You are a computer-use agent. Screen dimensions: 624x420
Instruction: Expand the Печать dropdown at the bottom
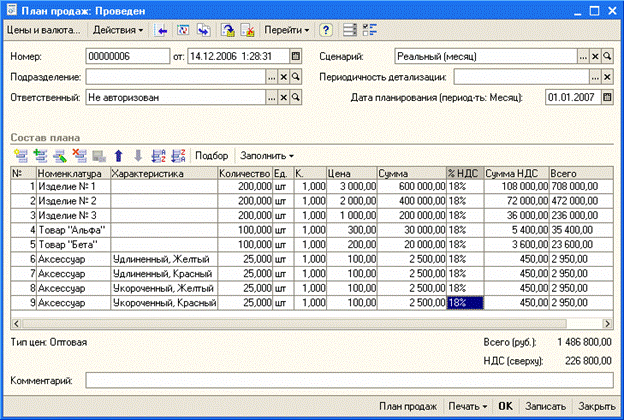coord(468,407)
